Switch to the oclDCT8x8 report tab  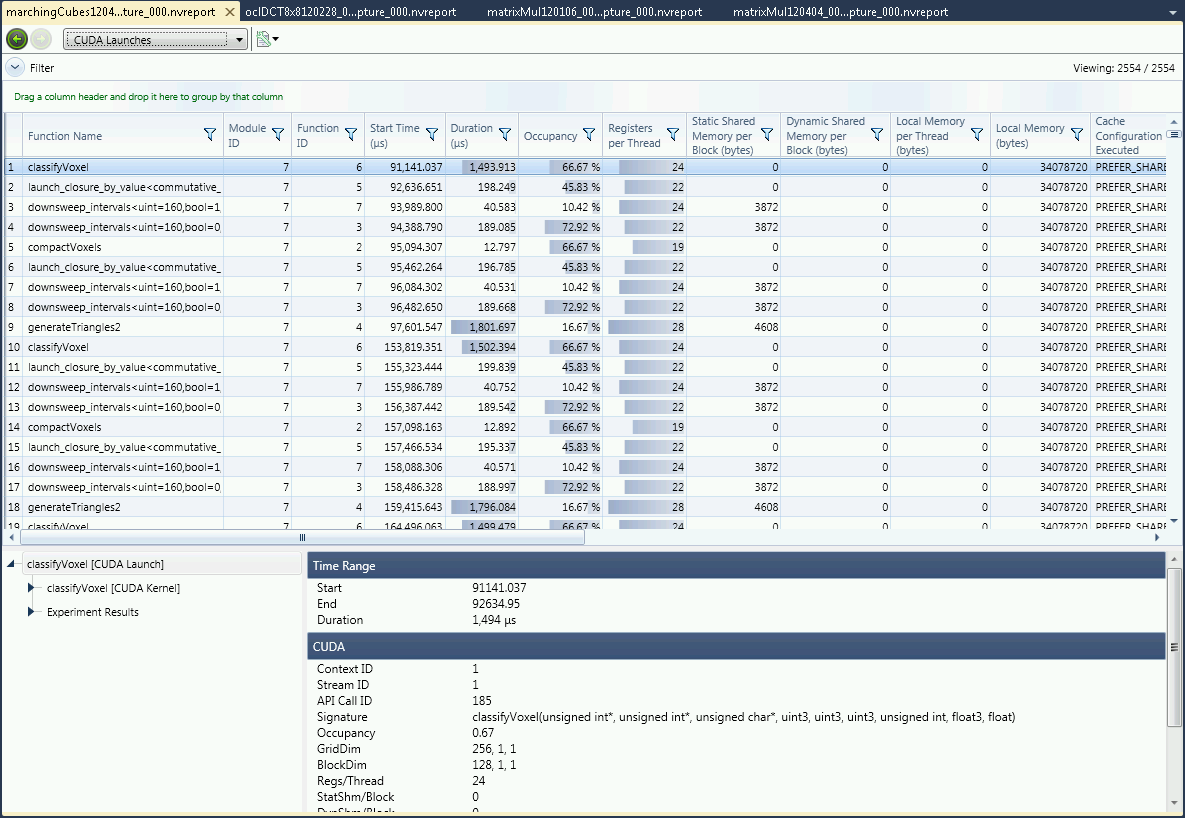pos(350,12)
